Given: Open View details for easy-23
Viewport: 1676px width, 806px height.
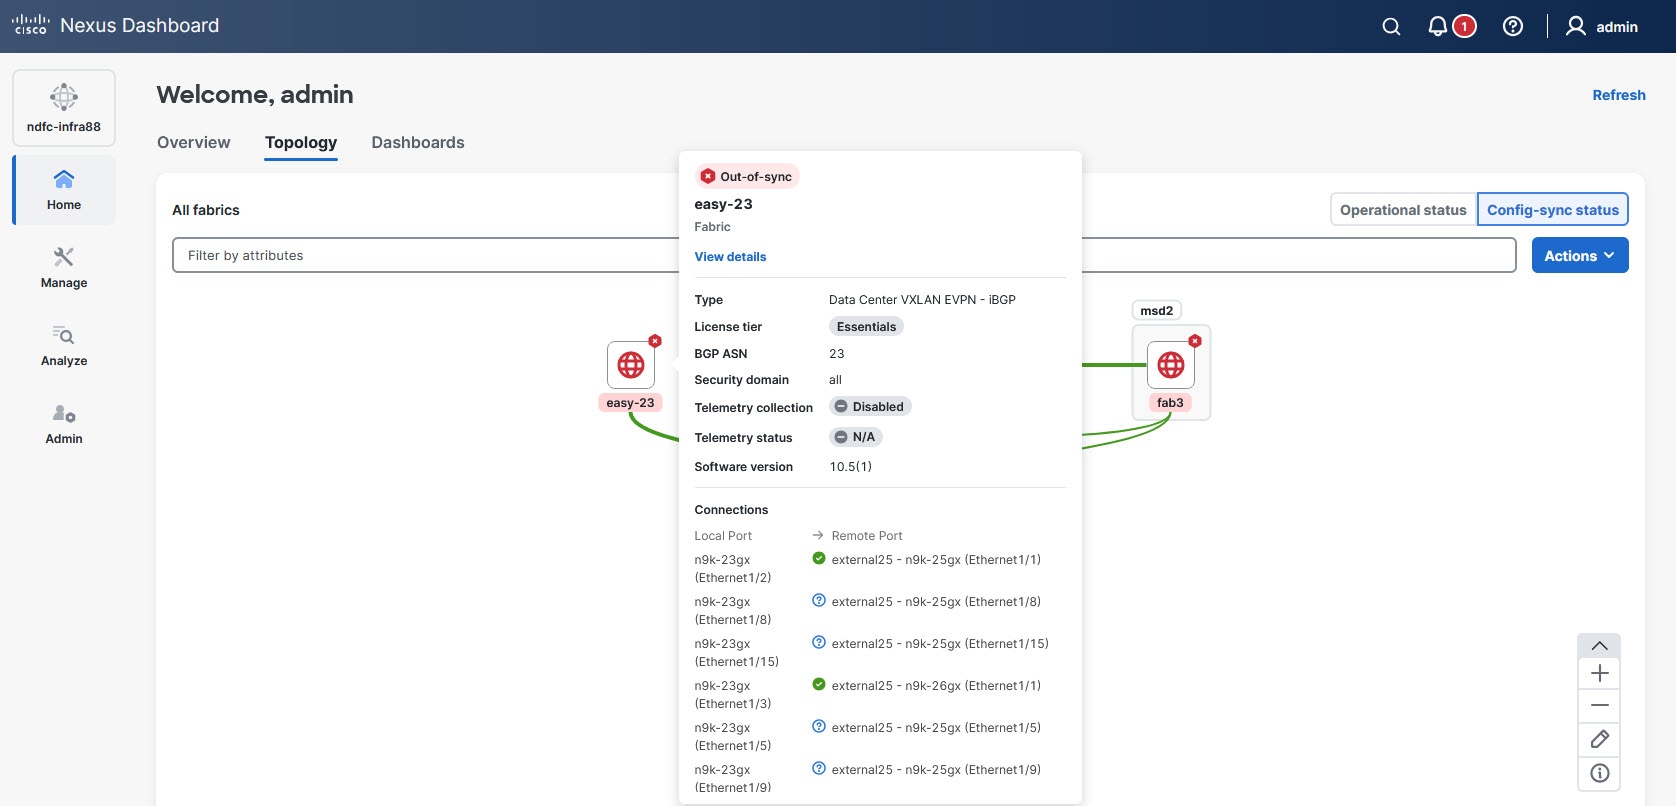Looking at the screenshot, I should (x=730, y=257).
